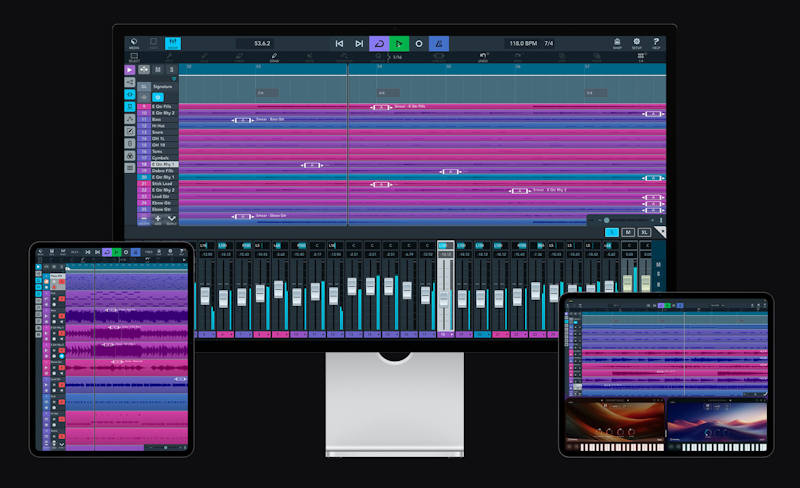Open the Shop
This screenshot has width=800, height=488.
coord(617,44)
